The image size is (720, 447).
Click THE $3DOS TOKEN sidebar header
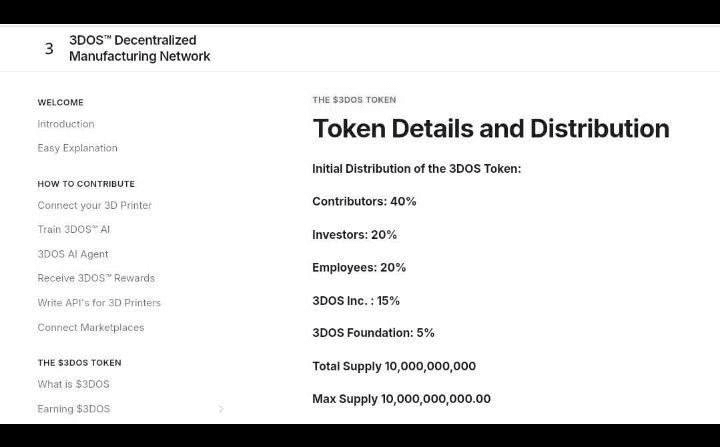[x=79, y=362]
